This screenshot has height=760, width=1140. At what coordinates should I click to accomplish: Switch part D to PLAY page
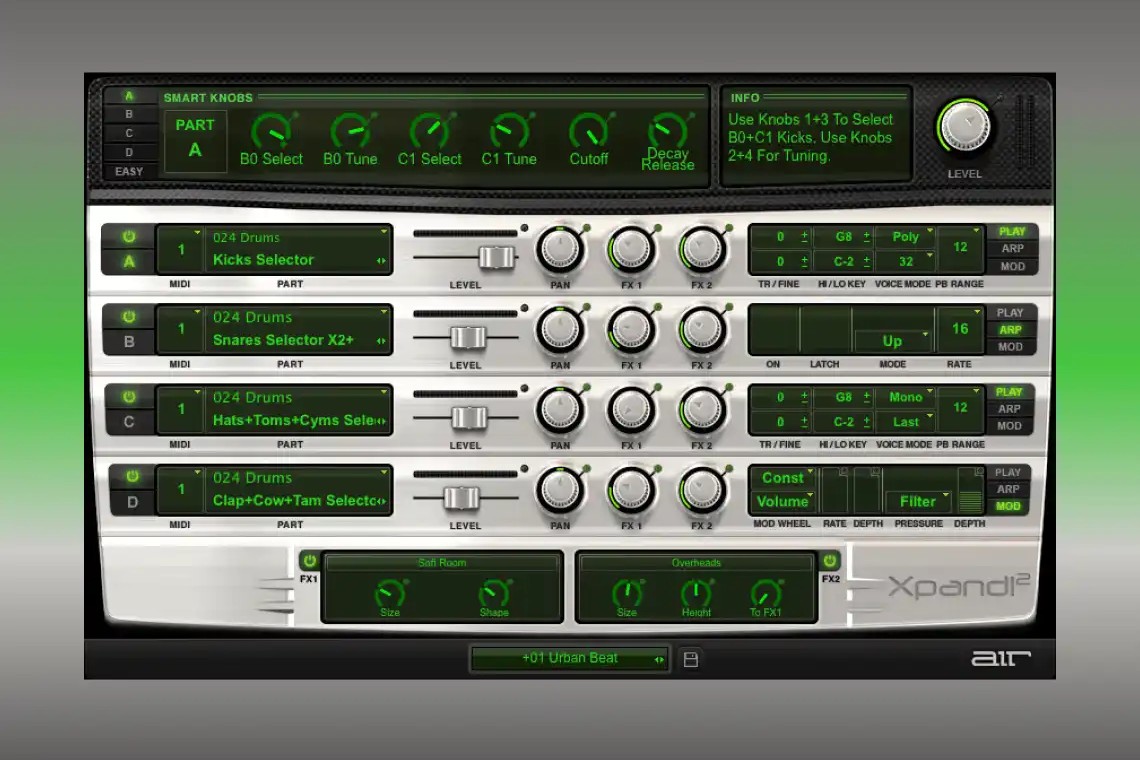coord(1008,472)
